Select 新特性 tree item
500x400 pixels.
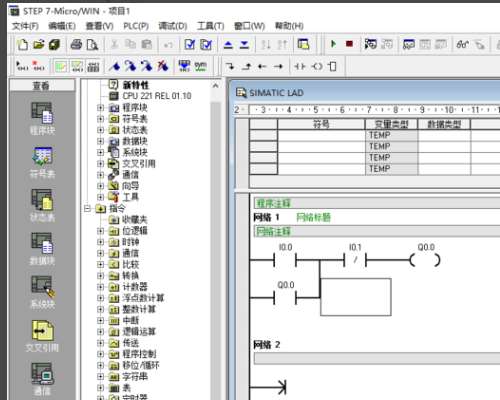[136, 85]
